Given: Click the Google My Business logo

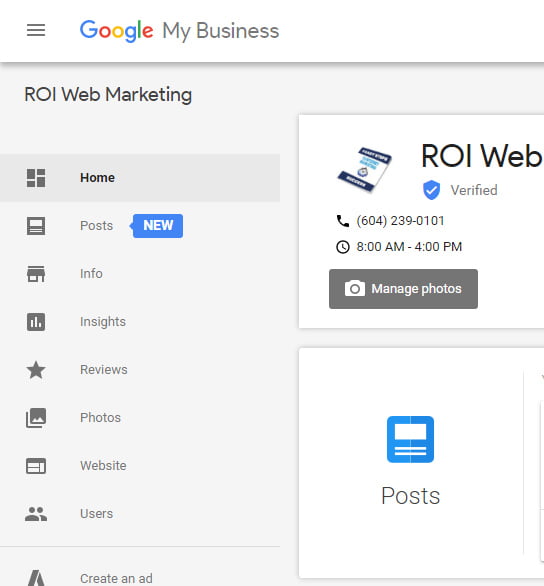Looking at the screenshot, I should pos(179,31).
